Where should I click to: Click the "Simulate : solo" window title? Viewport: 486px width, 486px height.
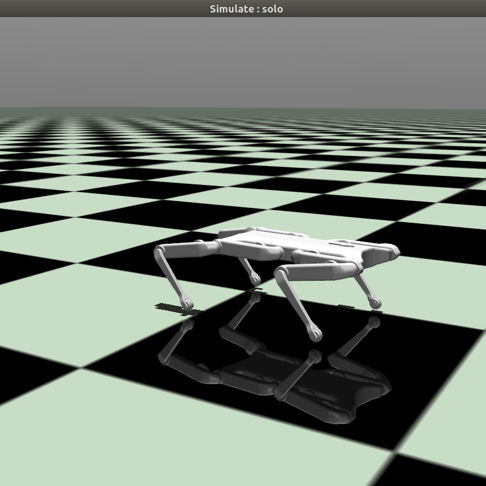pos(246,9)
